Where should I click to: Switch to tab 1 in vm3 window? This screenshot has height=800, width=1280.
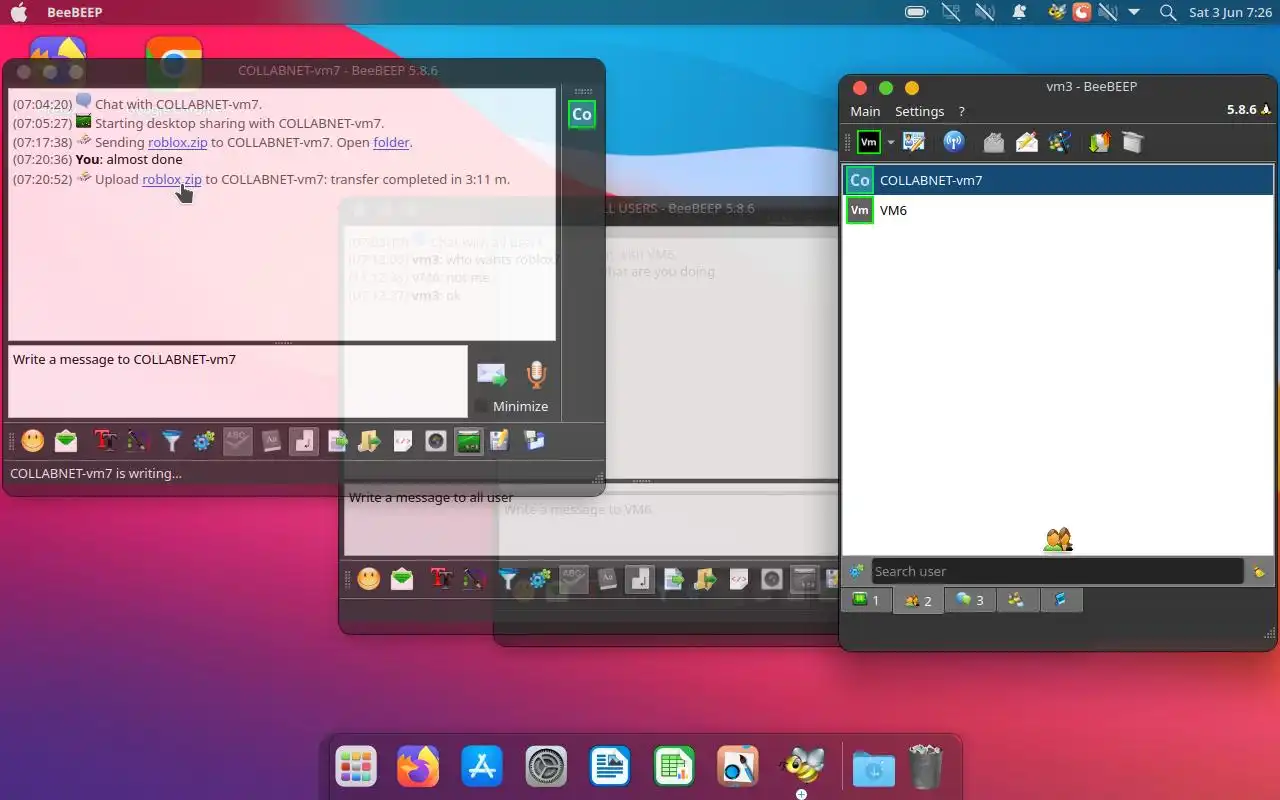[x=866, y=600]
